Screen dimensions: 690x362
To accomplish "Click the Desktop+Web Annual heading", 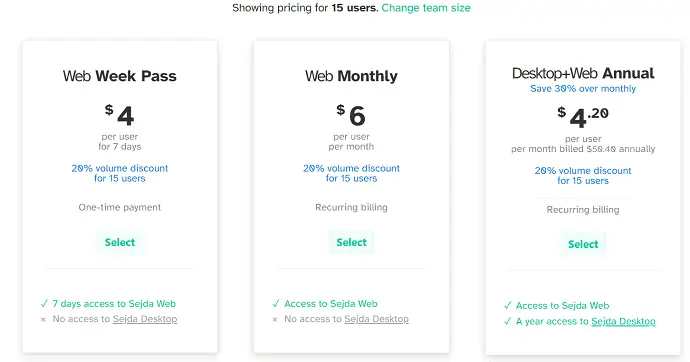I will point(583,73).
